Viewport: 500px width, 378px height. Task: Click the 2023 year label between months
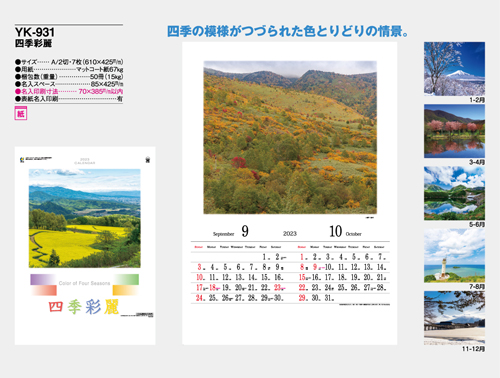[x=290, y=234]
